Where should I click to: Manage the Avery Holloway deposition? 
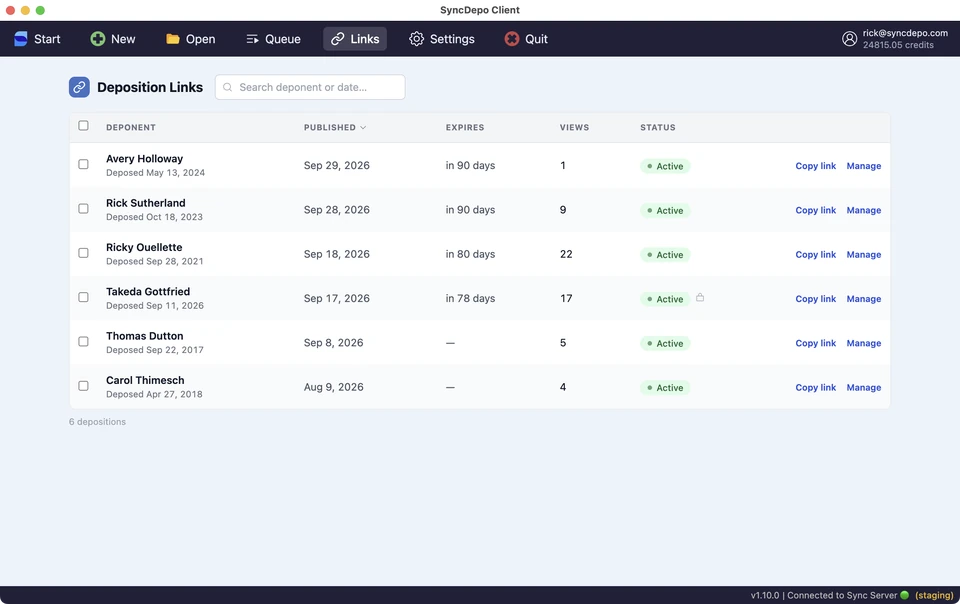(x=864, y=166)
